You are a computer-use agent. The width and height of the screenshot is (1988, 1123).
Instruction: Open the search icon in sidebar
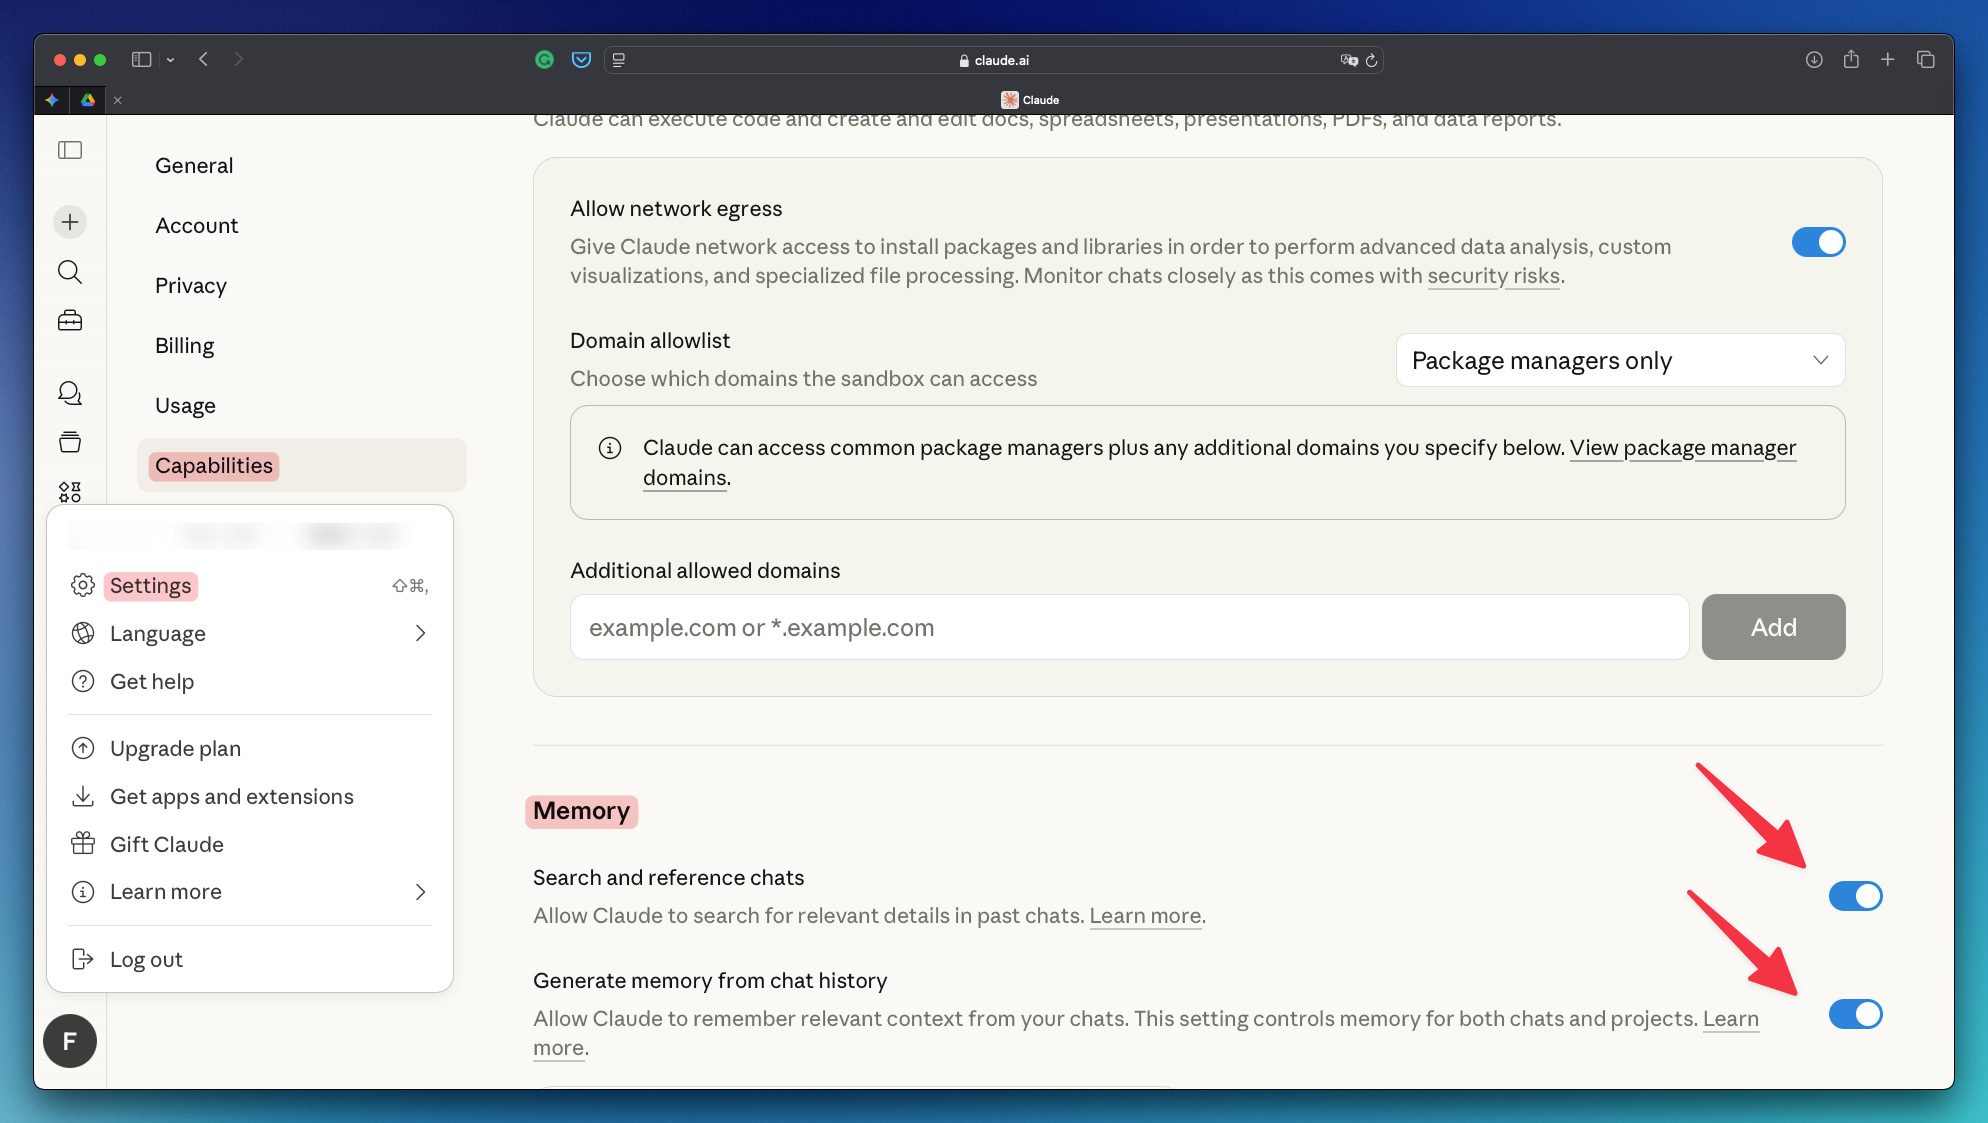tap(70, 271)
